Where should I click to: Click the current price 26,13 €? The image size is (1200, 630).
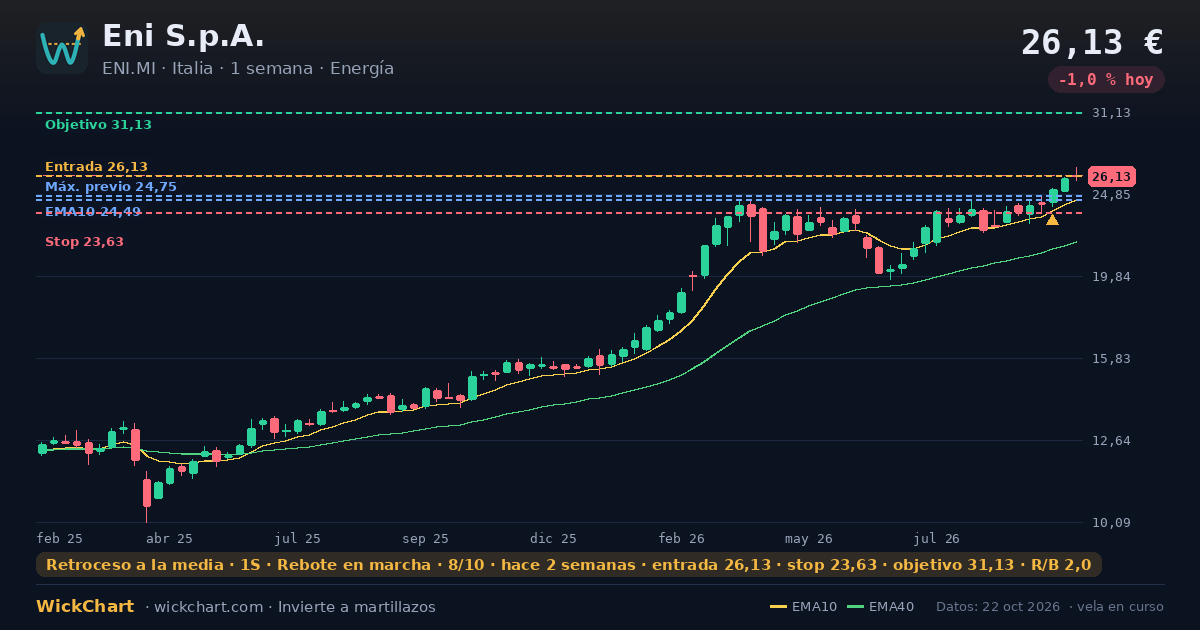click(x=1092, y=43)
